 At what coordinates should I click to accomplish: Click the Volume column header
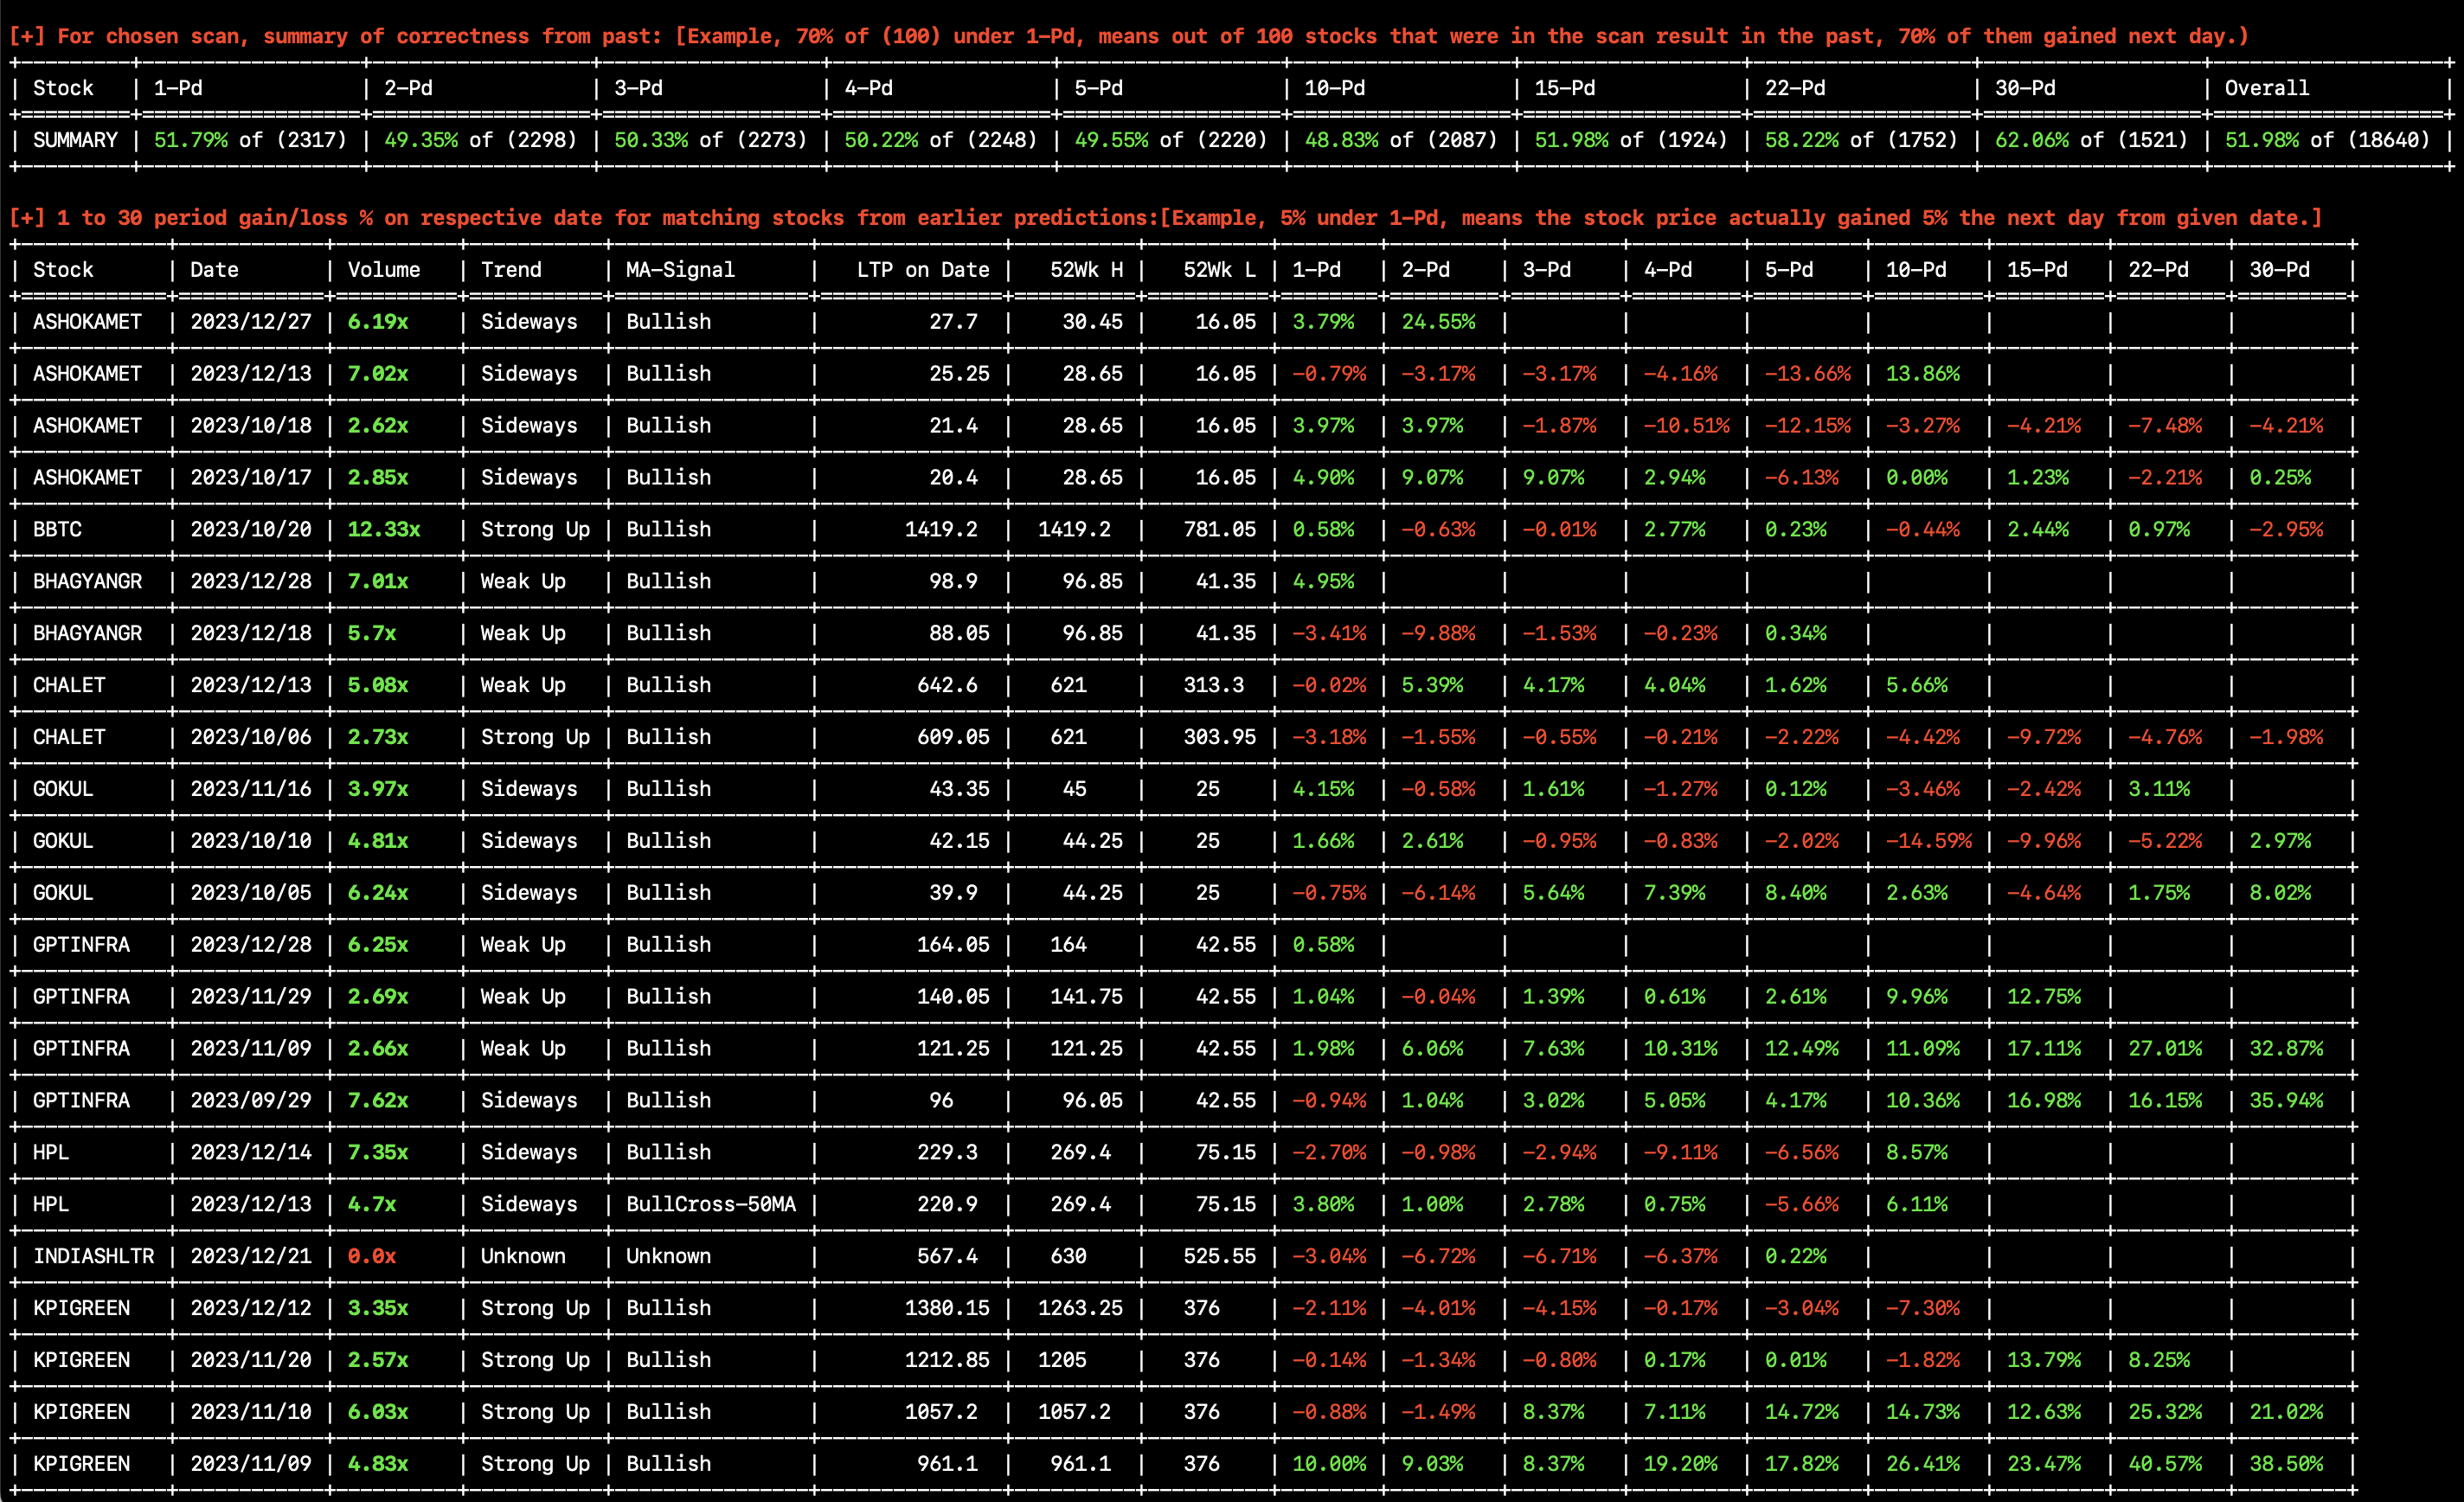pos(384,269)
